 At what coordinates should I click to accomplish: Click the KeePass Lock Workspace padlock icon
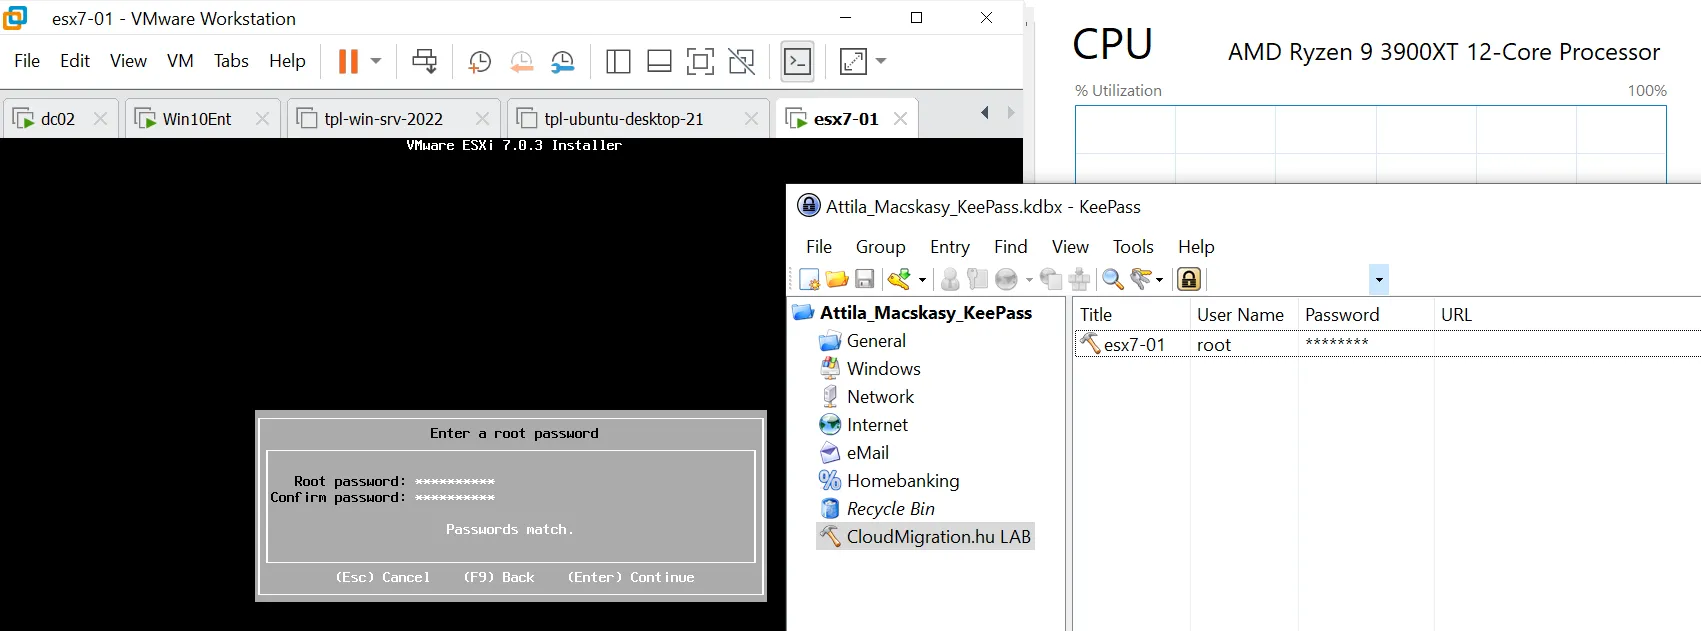click(x=1189, y=279)
